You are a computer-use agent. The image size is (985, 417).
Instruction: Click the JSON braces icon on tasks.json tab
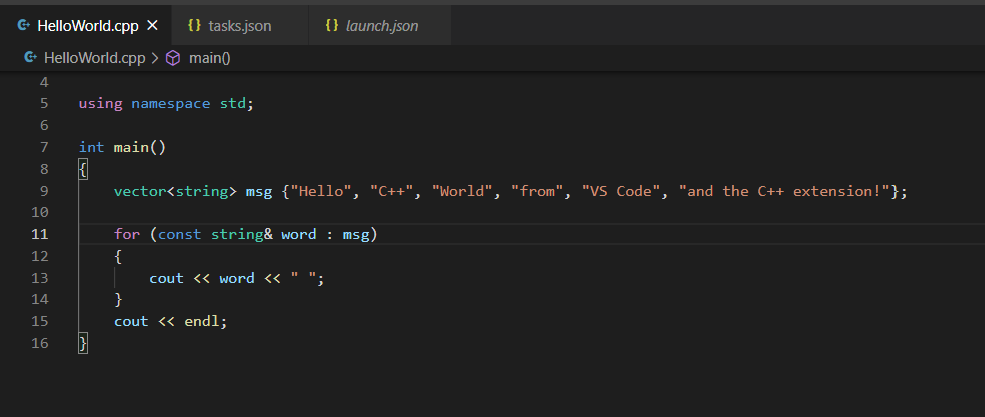point(194,26)
